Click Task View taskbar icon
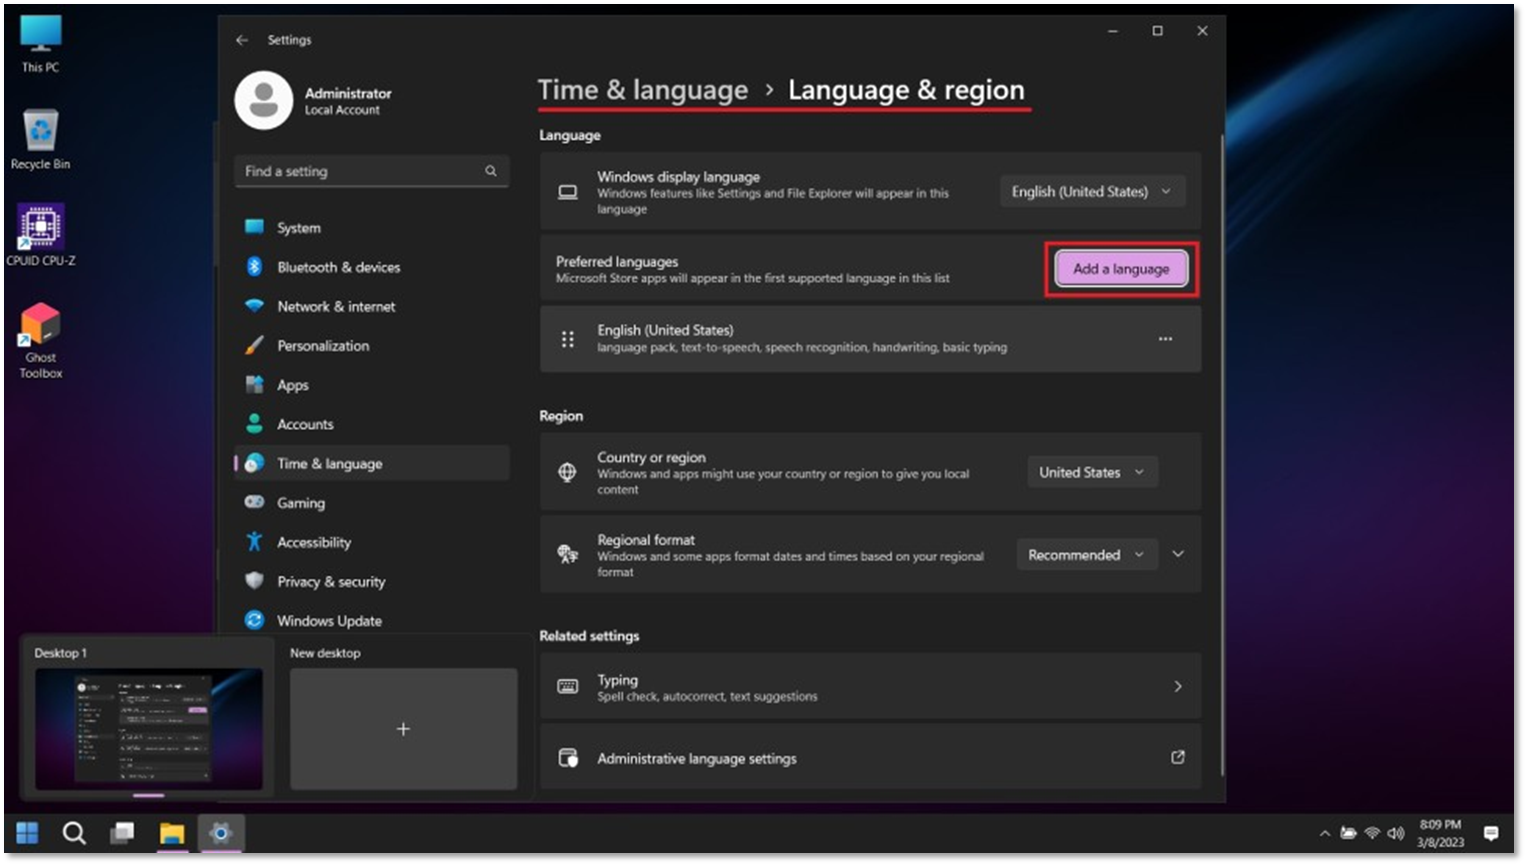The width and height of the screenshot is (1527, 866). click(122, 833)
